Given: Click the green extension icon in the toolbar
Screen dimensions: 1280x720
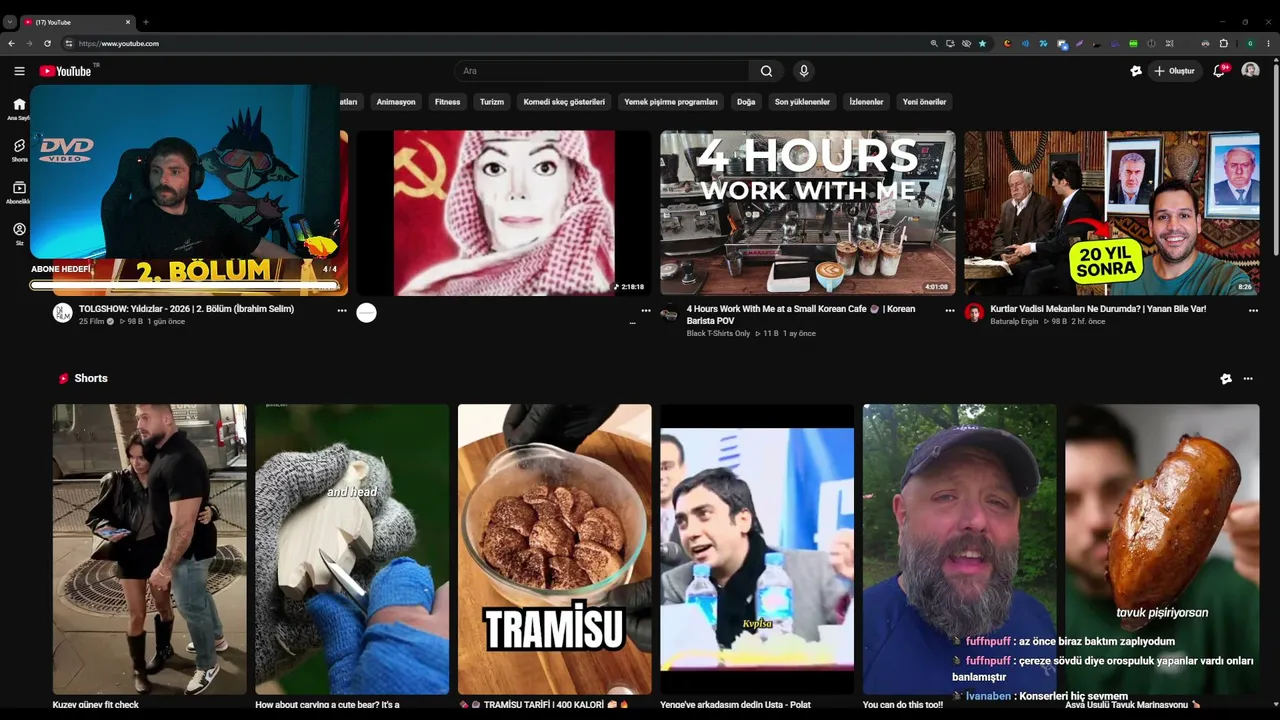Looking at the screenshot, I should click(x=1133, y=44).
